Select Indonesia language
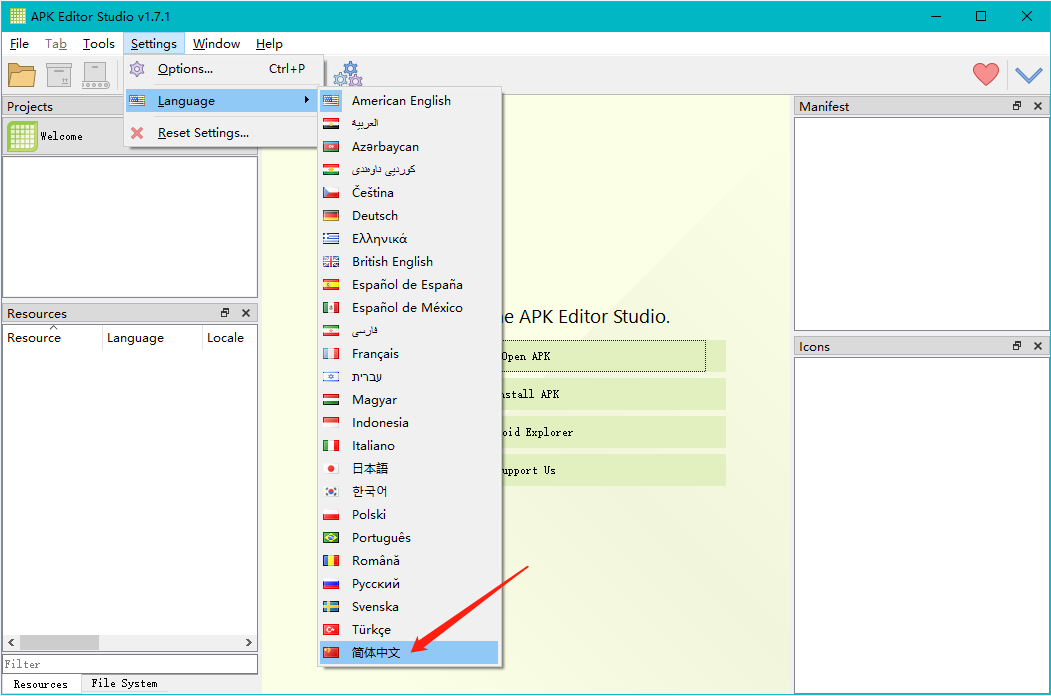The width and height of the screenshot is (1051, 696). tap(409, 422)
